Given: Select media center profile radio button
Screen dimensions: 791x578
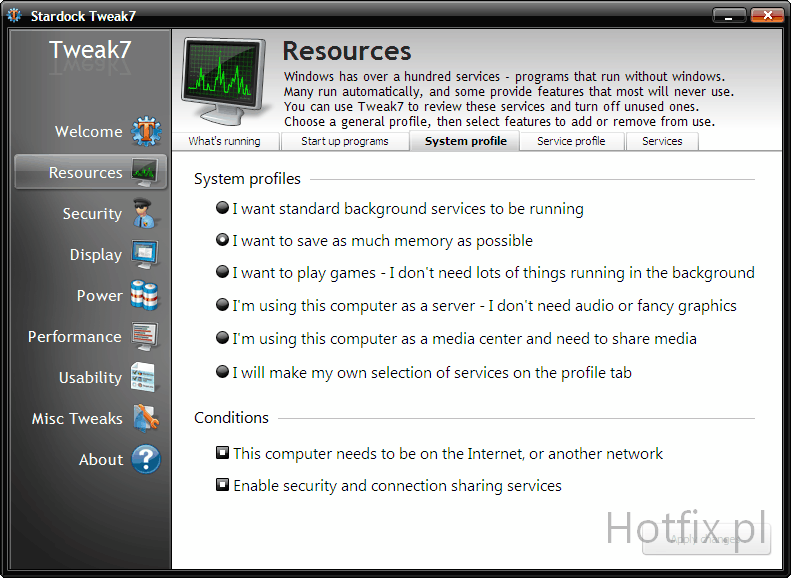Looking at the screenshot, I should (x=222, y=337).
